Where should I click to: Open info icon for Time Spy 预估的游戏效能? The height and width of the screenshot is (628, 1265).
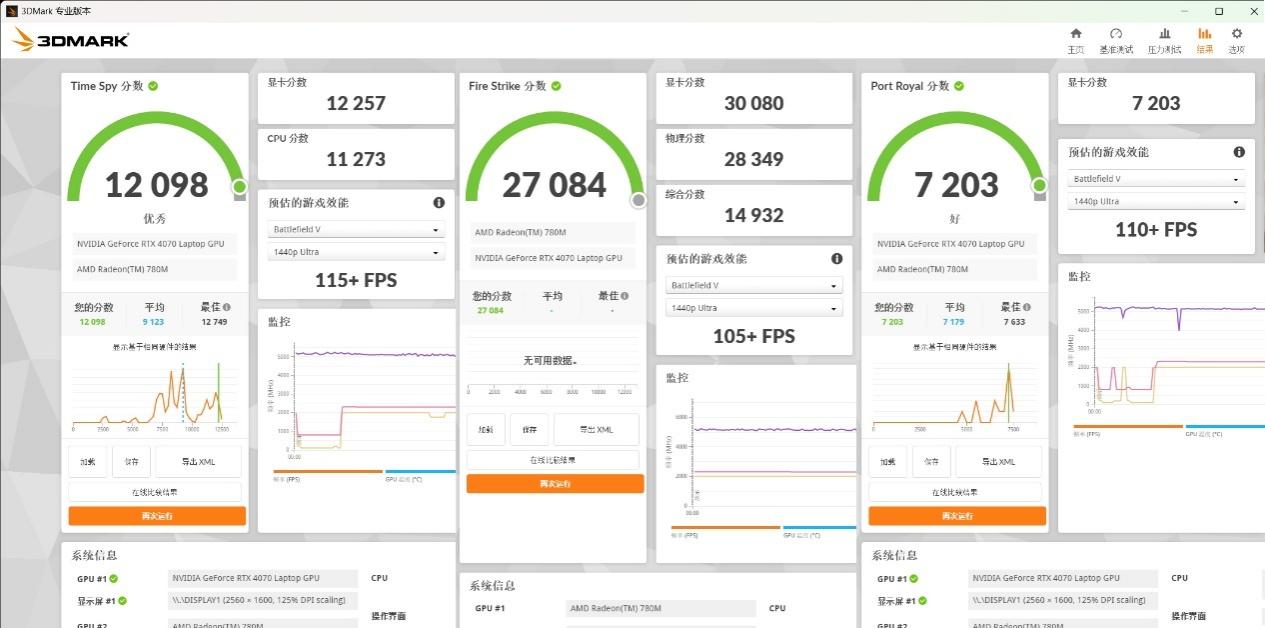(439, 203)
